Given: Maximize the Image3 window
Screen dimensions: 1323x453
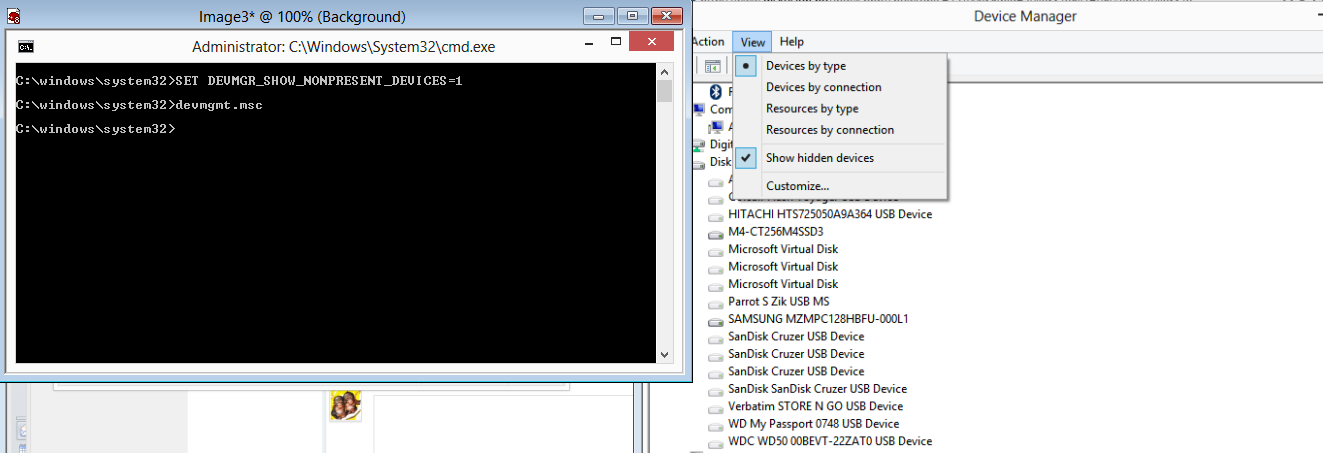Looking at the screenshot, I should (x=631, y=15).
